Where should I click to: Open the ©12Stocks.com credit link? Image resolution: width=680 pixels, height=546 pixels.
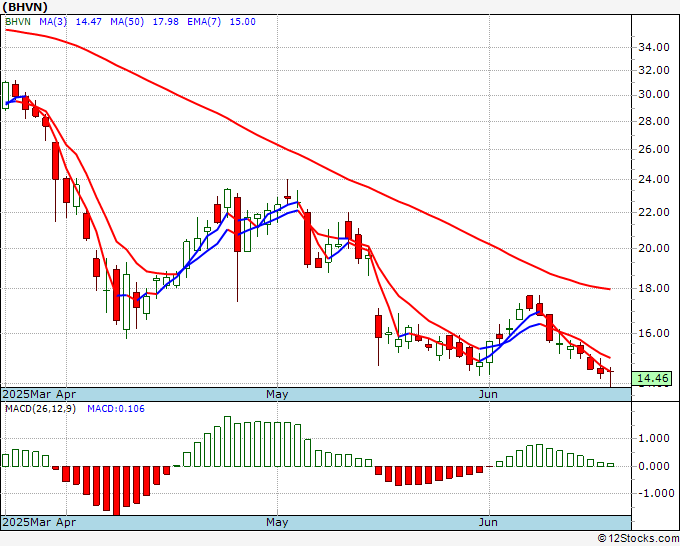pyautogui.click(x=638, y=539)
